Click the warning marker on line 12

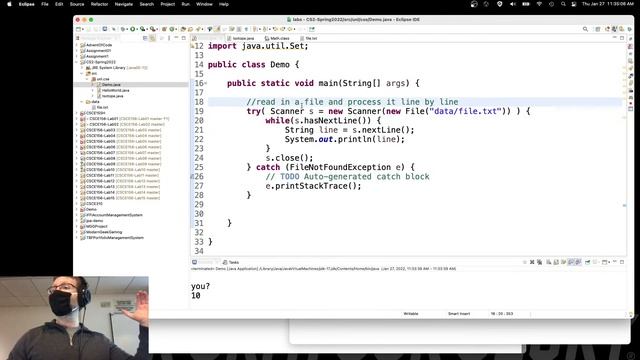click(x=192, y=46)
